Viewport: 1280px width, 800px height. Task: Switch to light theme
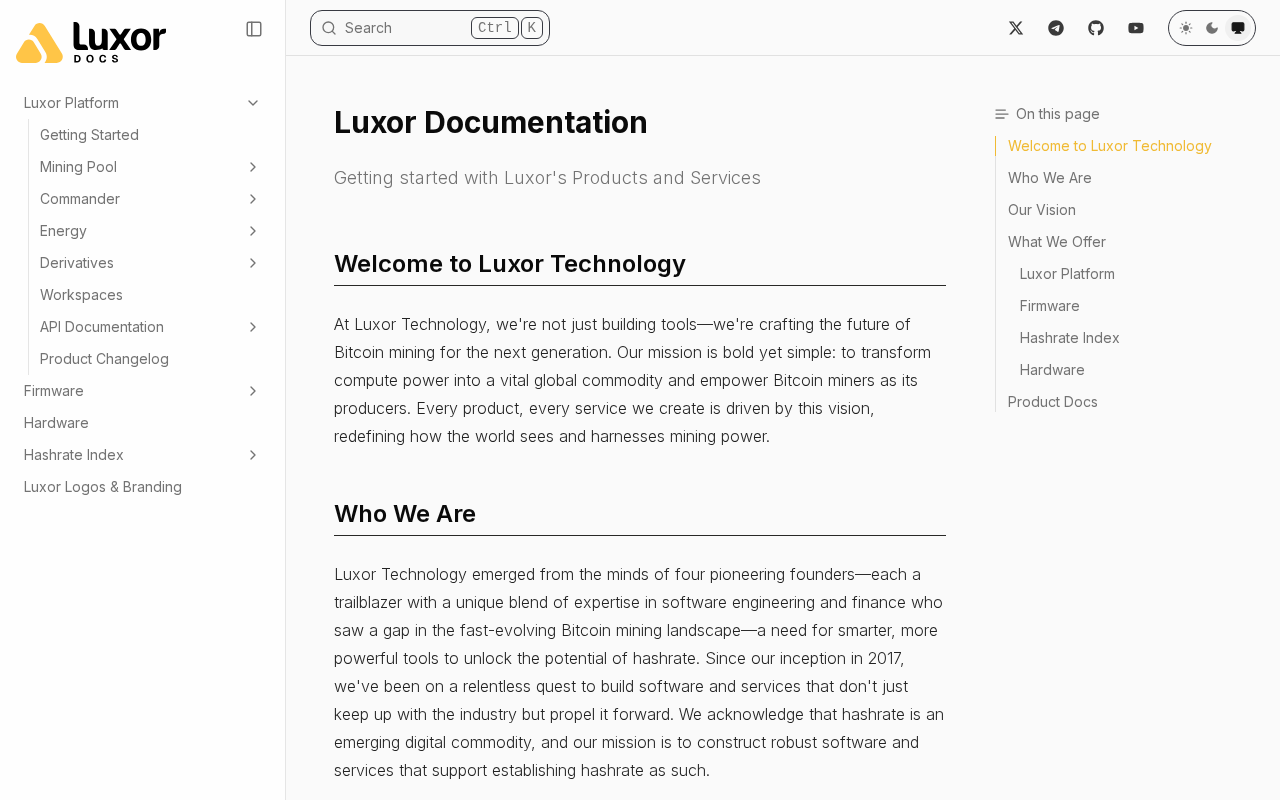tap(1186, 28)
